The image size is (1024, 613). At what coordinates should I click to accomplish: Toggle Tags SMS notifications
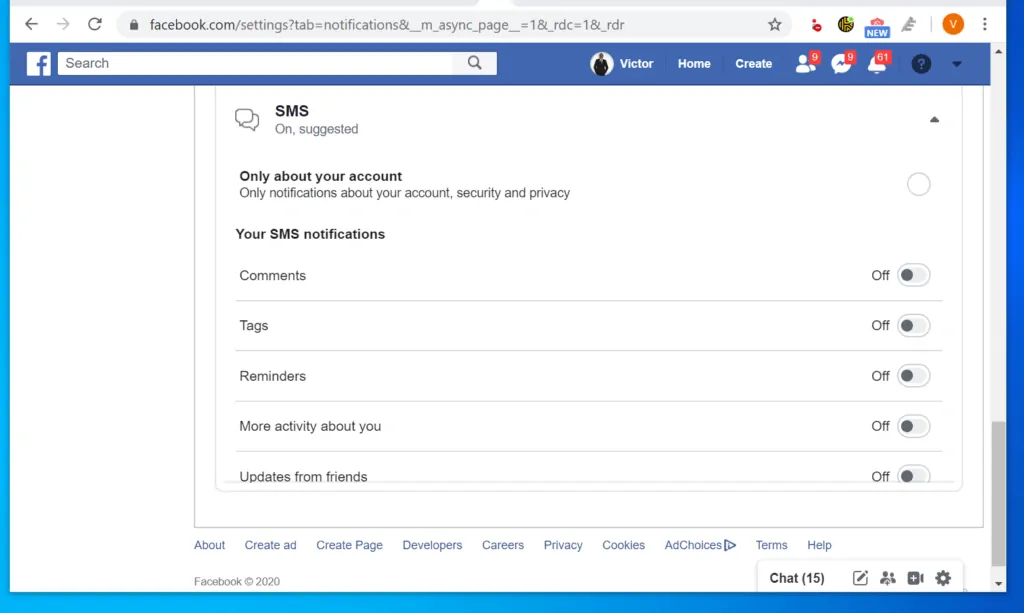point(913,325)
